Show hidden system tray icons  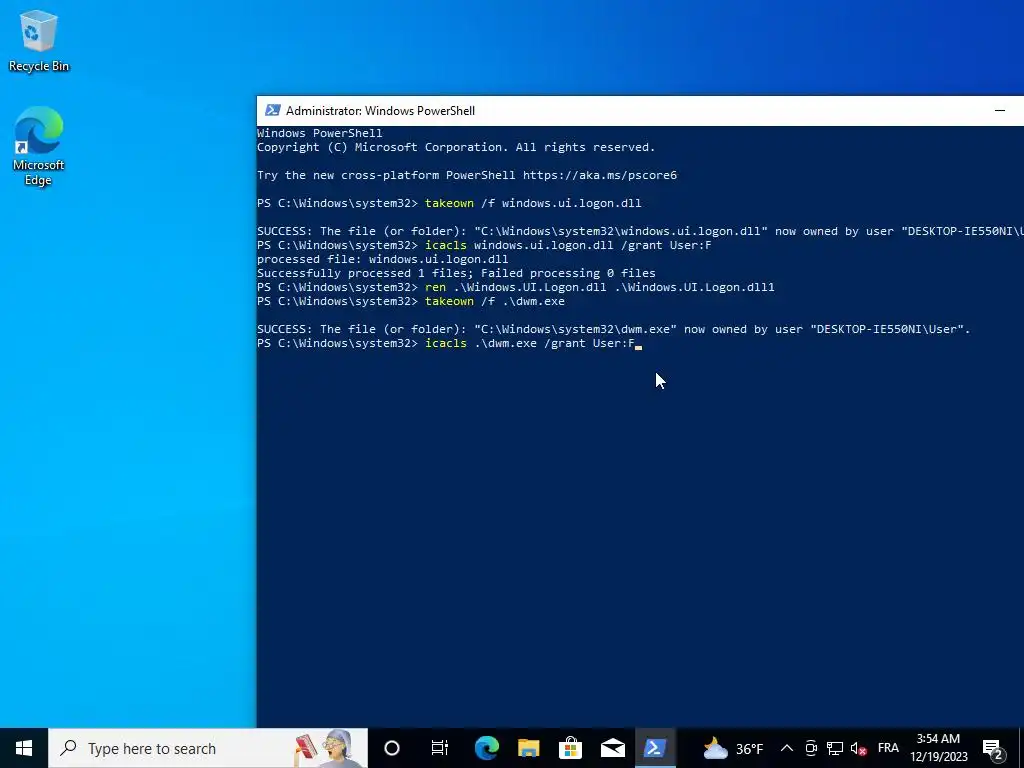point(787,748)
